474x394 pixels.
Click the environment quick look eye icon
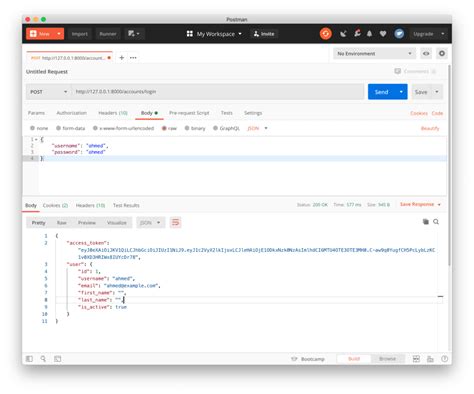426,53
